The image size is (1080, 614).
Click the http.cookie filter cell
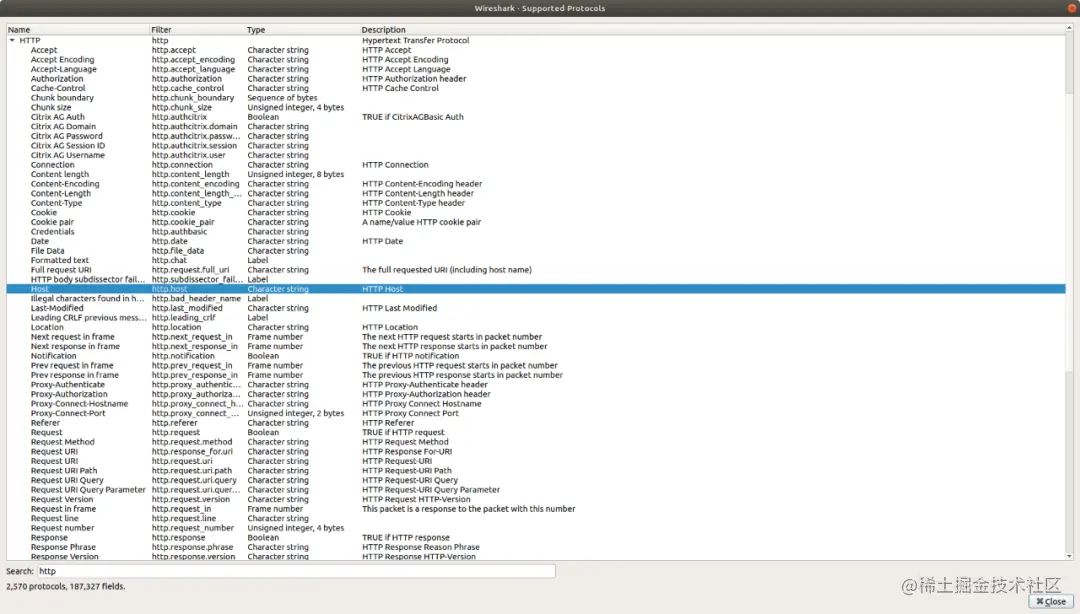coord(174,213)
